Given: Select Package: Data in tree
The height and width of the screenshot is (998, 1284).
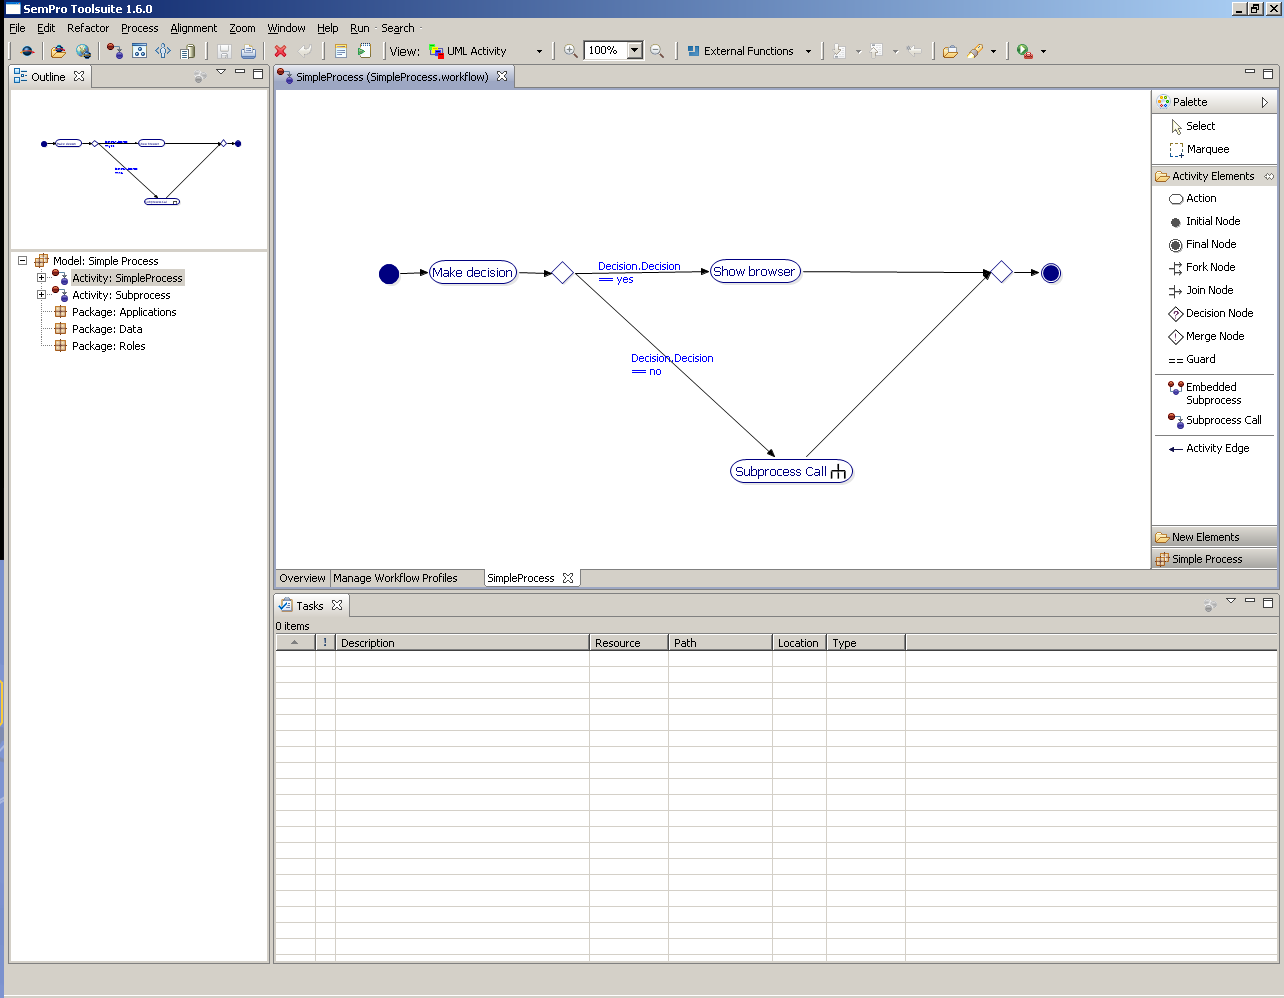Looking at the screenshot, I should coord(107,329).
